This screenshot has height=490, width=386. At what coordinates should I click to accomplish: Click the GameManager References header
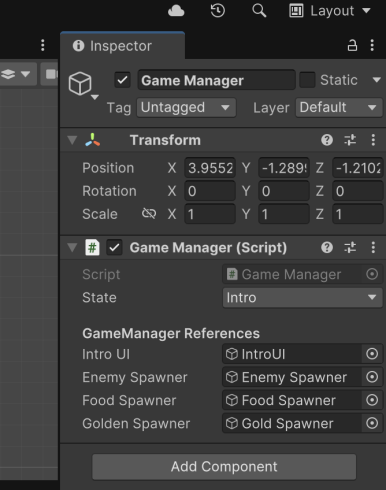point(171,333)
